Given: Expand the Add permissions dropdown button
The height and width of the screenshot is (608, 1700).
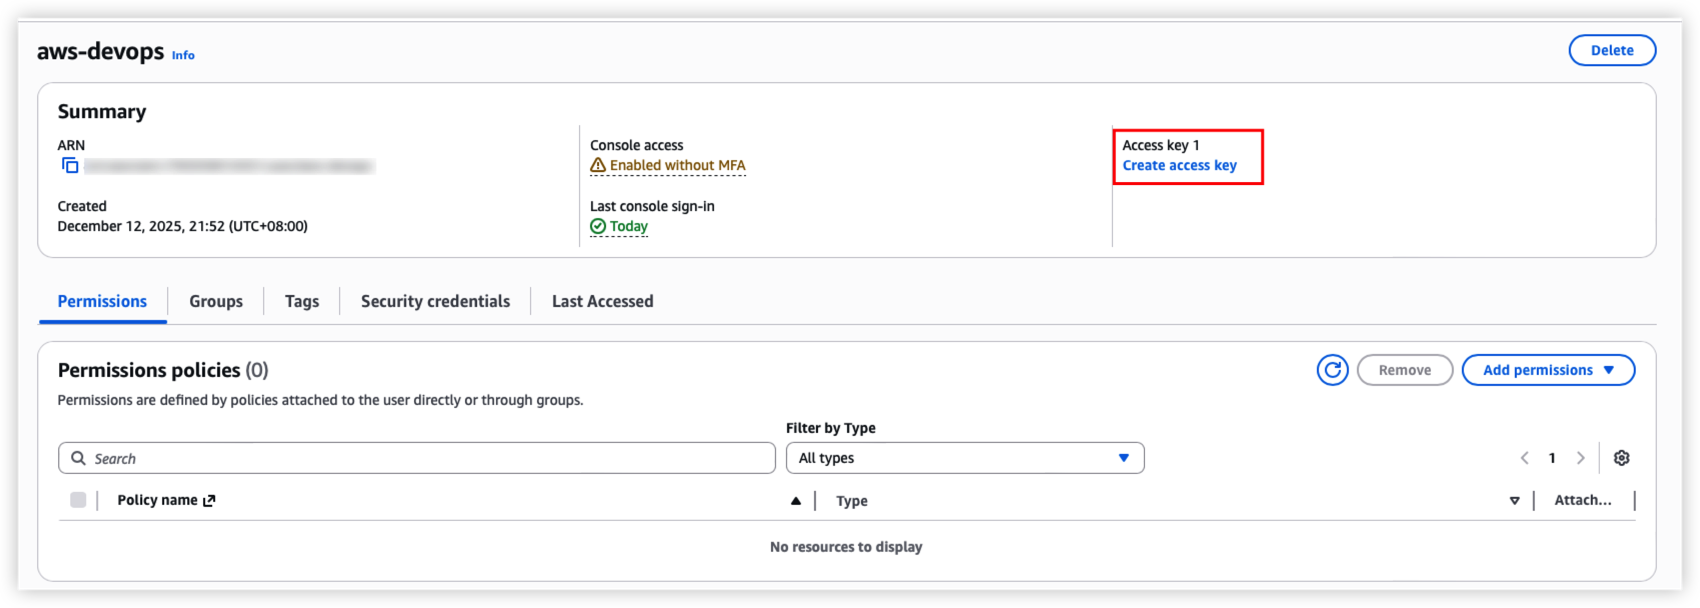Looking at the screenshot, I should [1547, 370].
